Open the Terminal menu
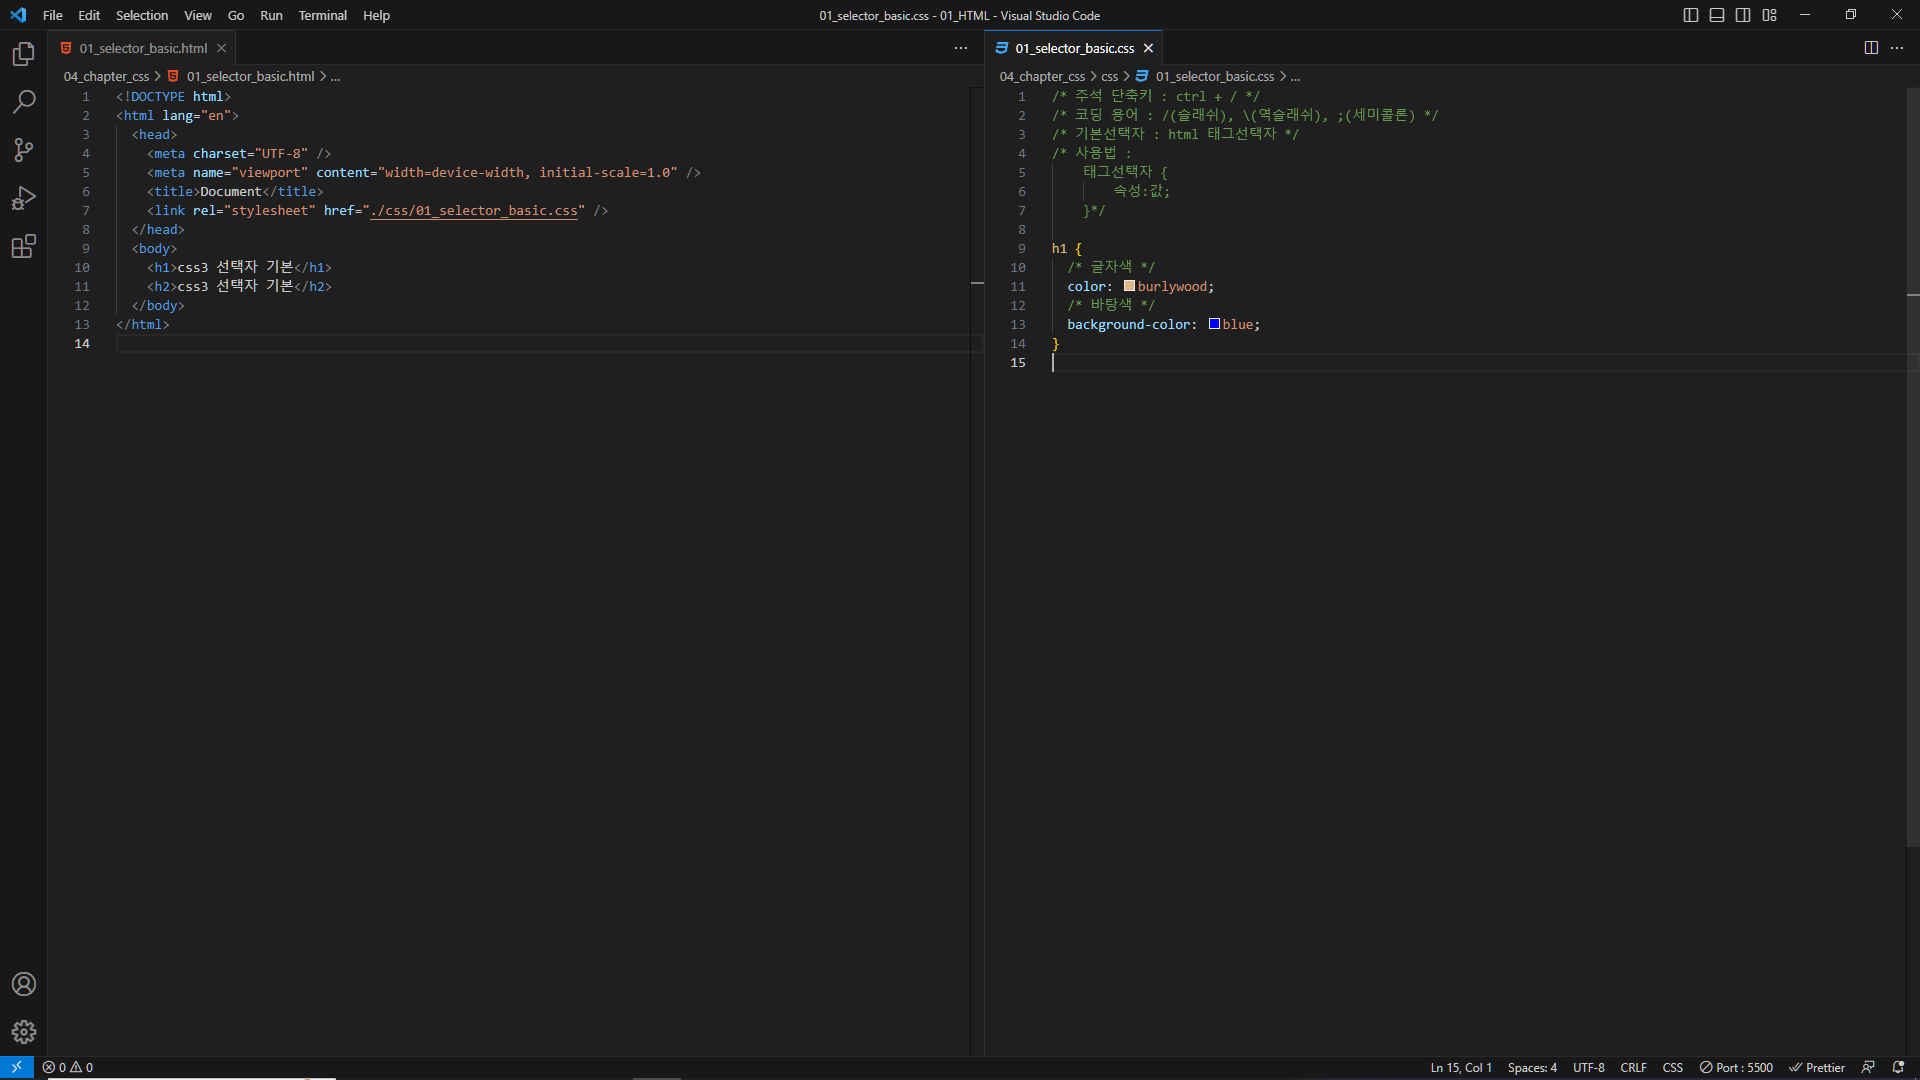This screenshot has height=1080, width=1920. pos(322,15)
